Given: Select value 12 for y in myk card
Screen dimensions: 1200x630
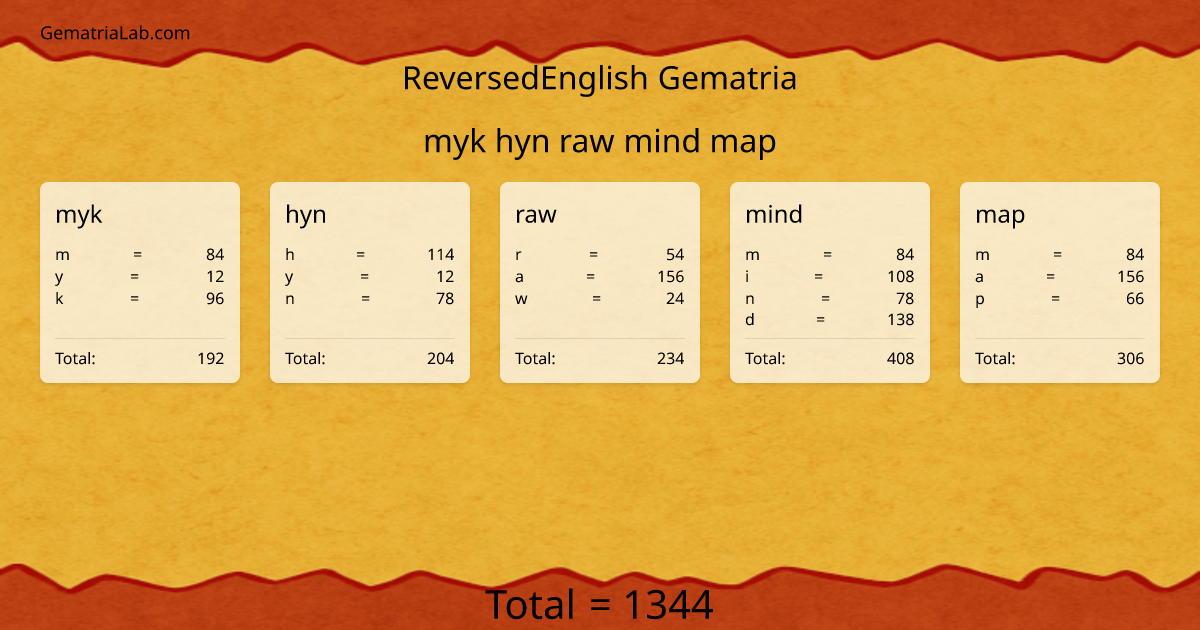Looking at the screenshot, I should [x=215, y=277].
